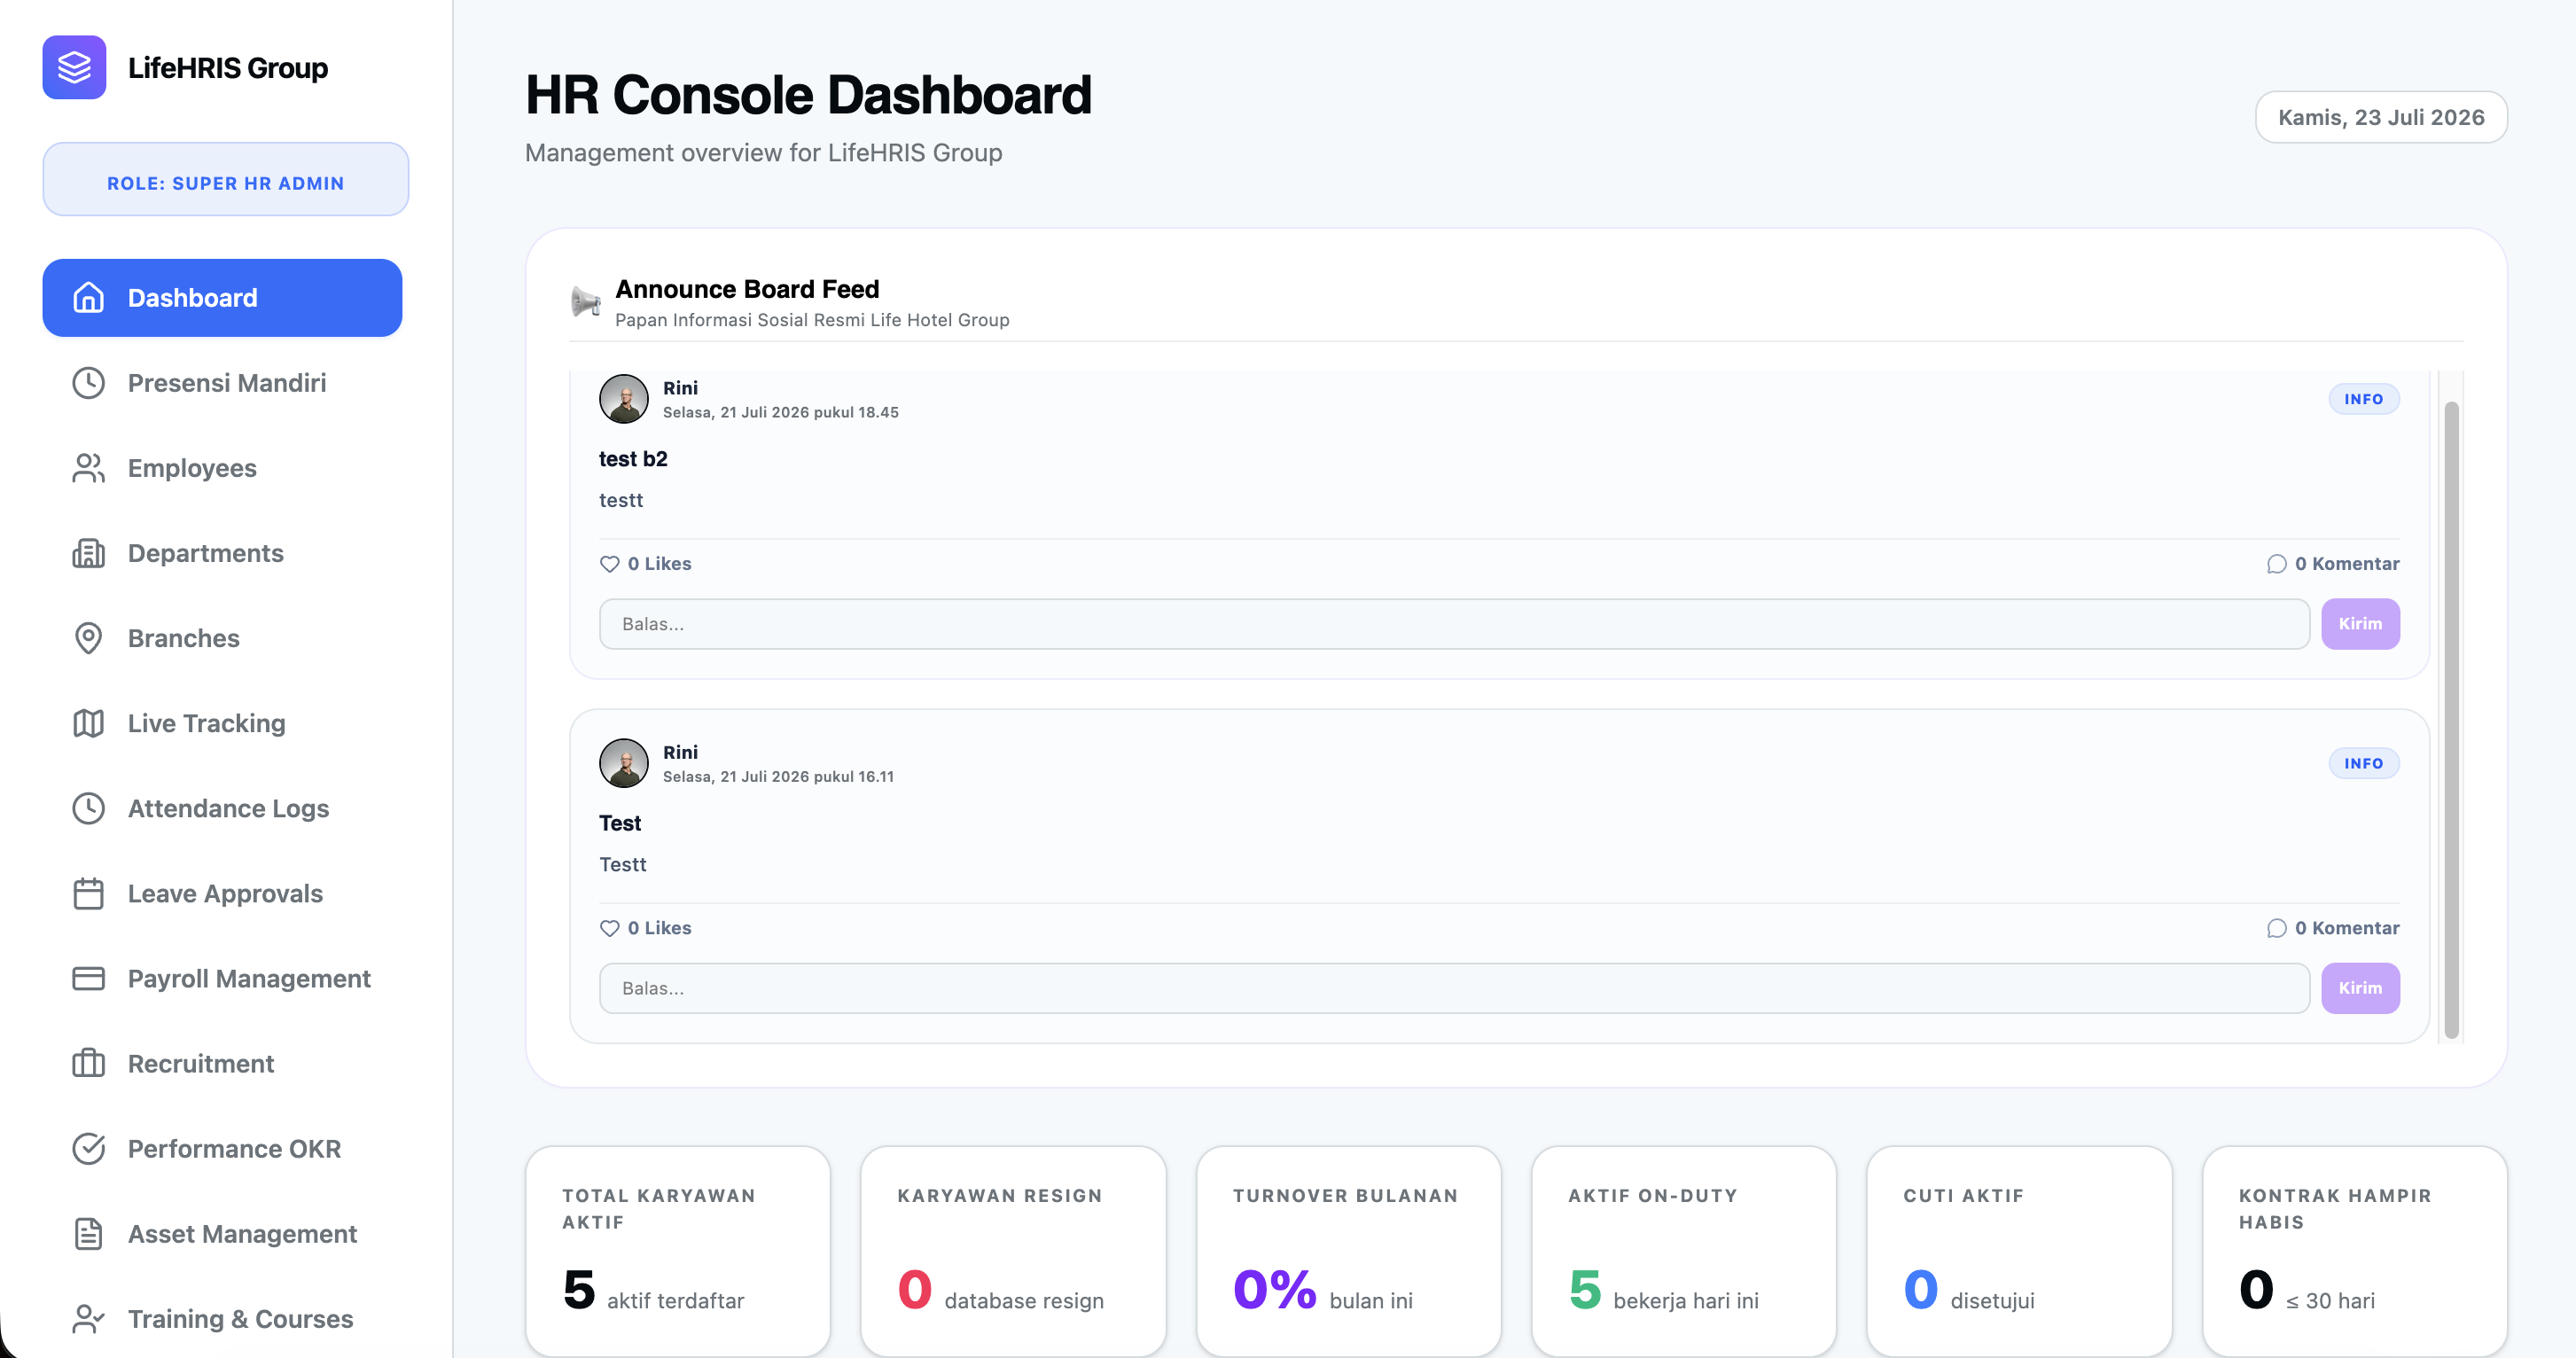2576x1358 pixels.
Task: Click the LifeHRIS Group logo icon
Action: pos(74,67)
